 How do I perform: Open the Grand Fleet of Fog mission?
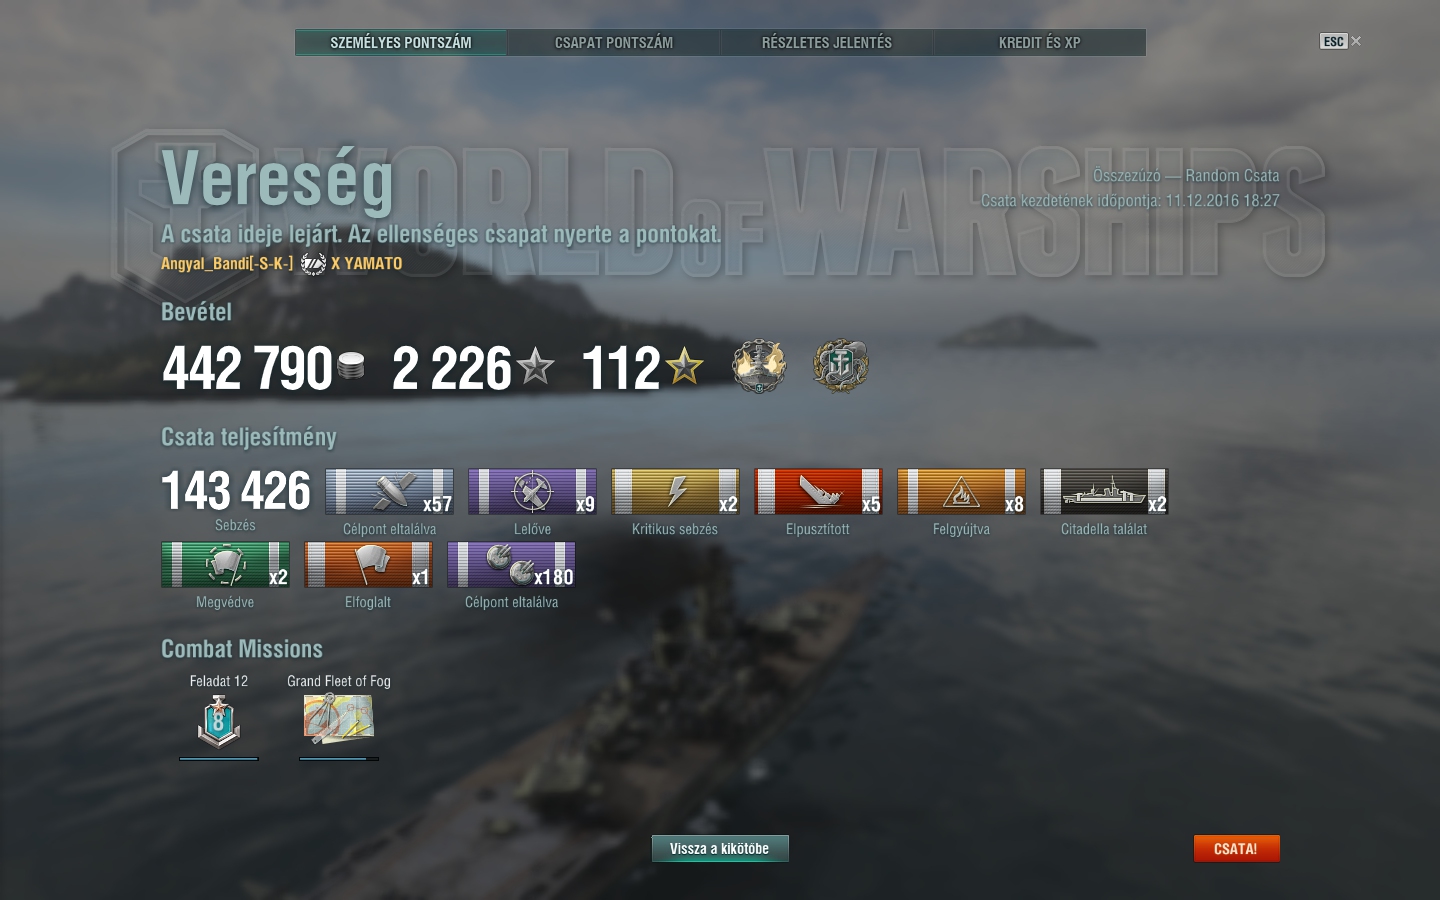[x=339, y=718]
